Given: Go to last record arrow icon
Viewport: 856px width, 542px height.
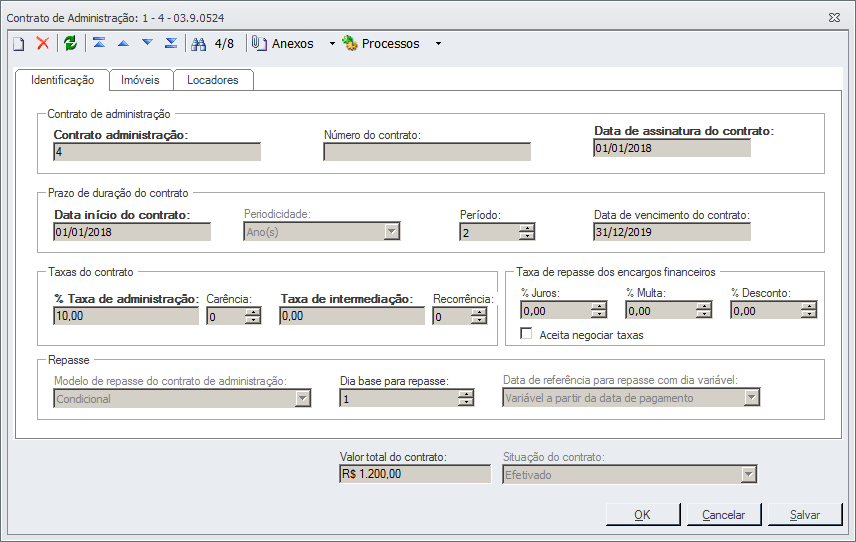Looking at the screenshot, I should point(171,43).
